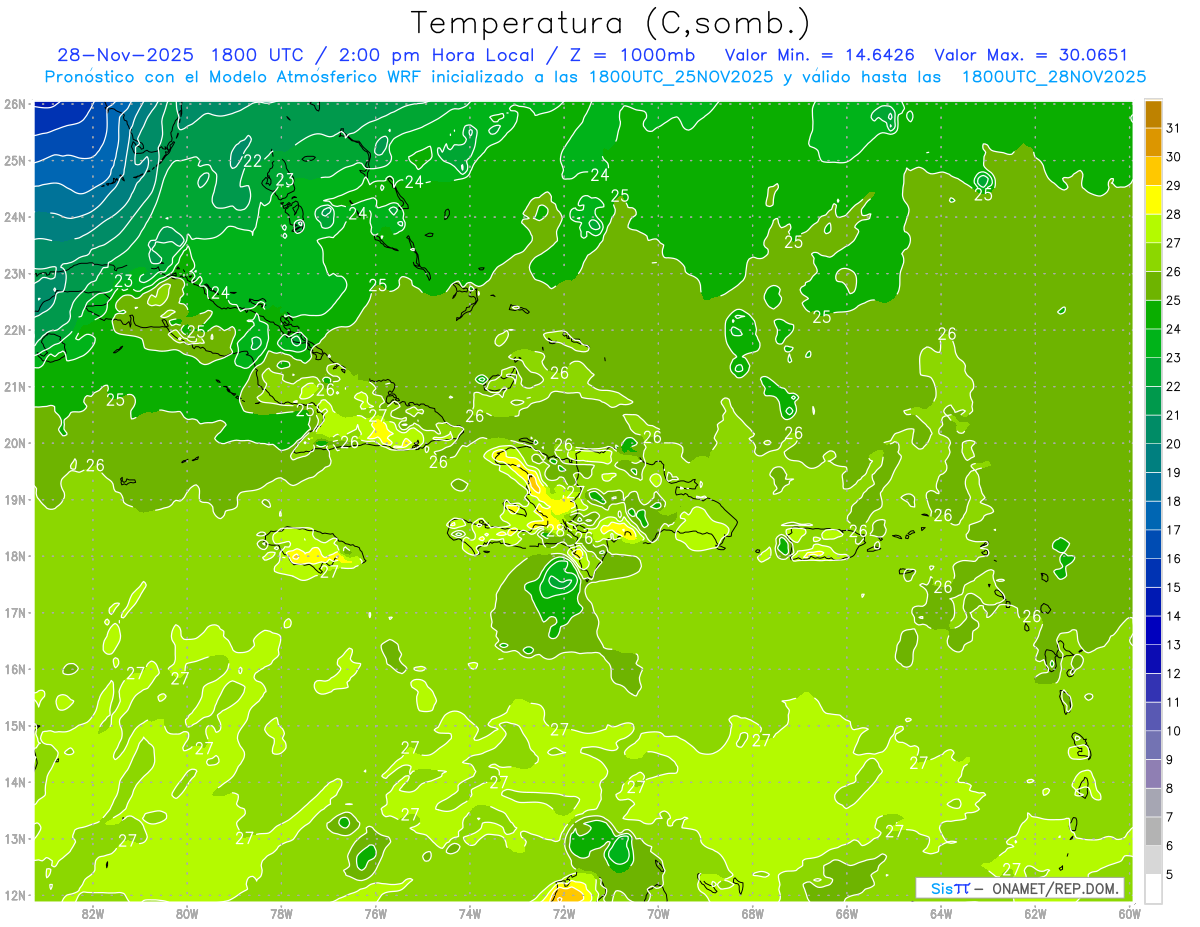1200x927 pixels.
Task: Click the 76W longitude axis label
Action: tap(376, 913)
